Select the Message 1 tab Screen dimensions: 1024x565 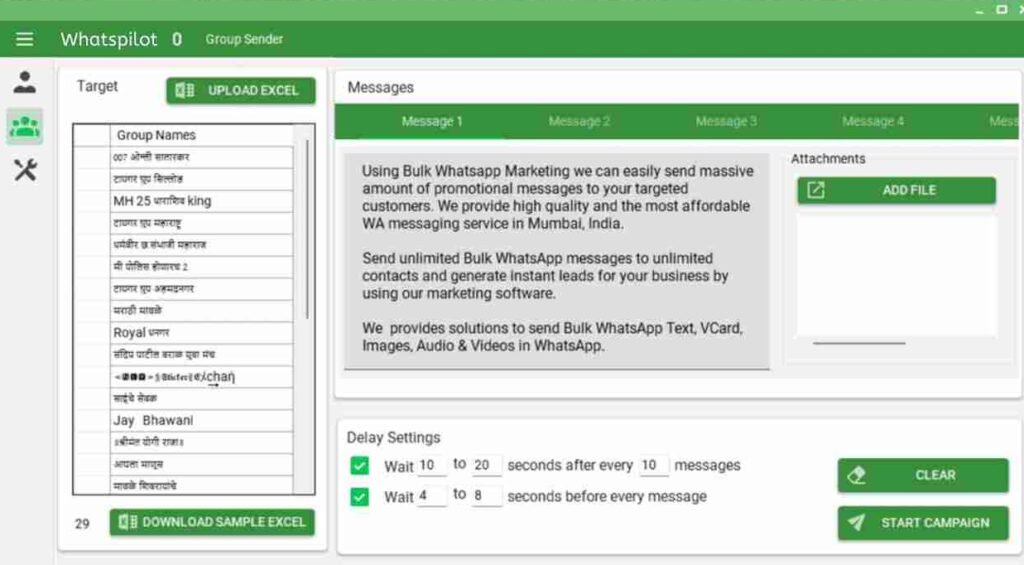pyautogui.click(x=432, y=121)
